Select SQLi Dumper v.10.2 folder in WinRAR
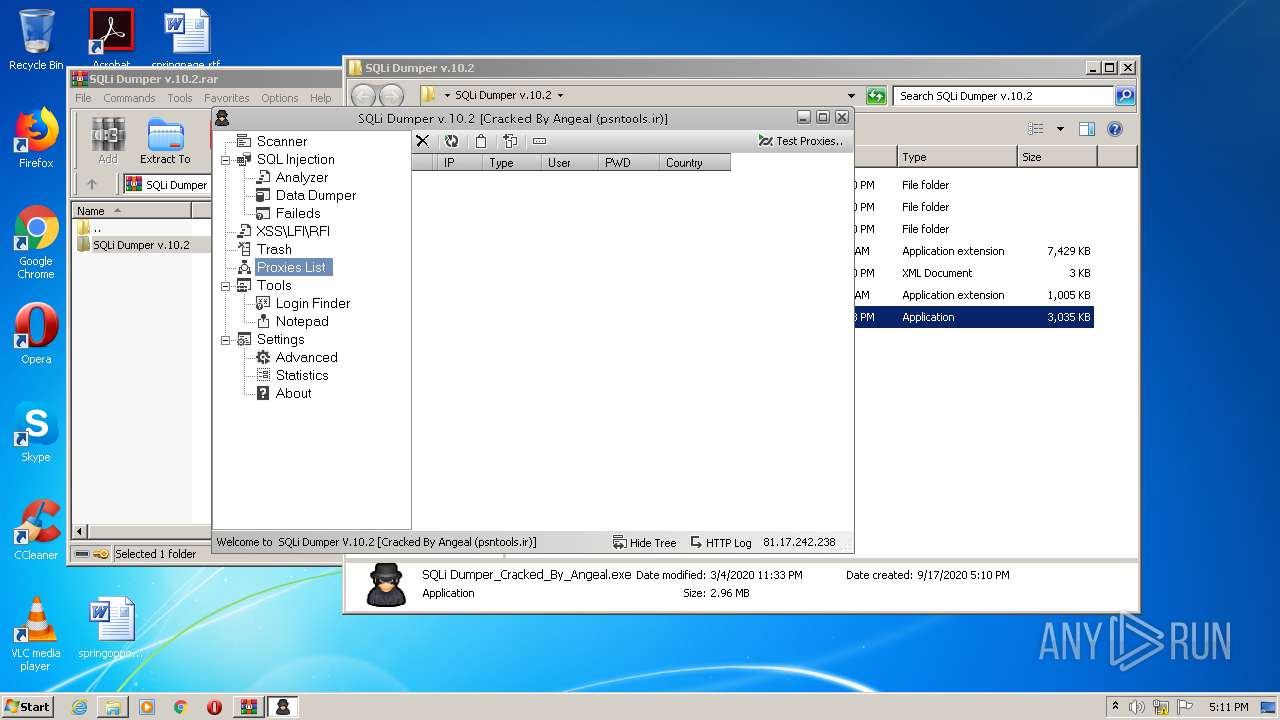This screenshot has width=1280, height=720. click(x=140, y=245)
